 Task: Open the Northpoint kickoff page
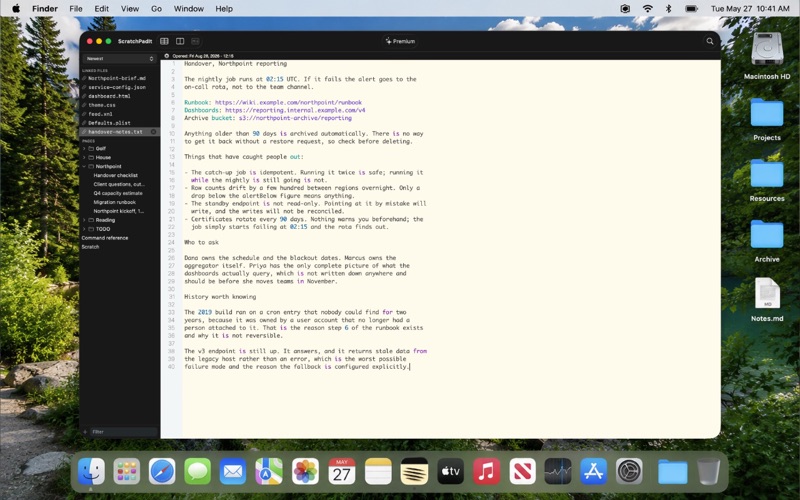118,211
